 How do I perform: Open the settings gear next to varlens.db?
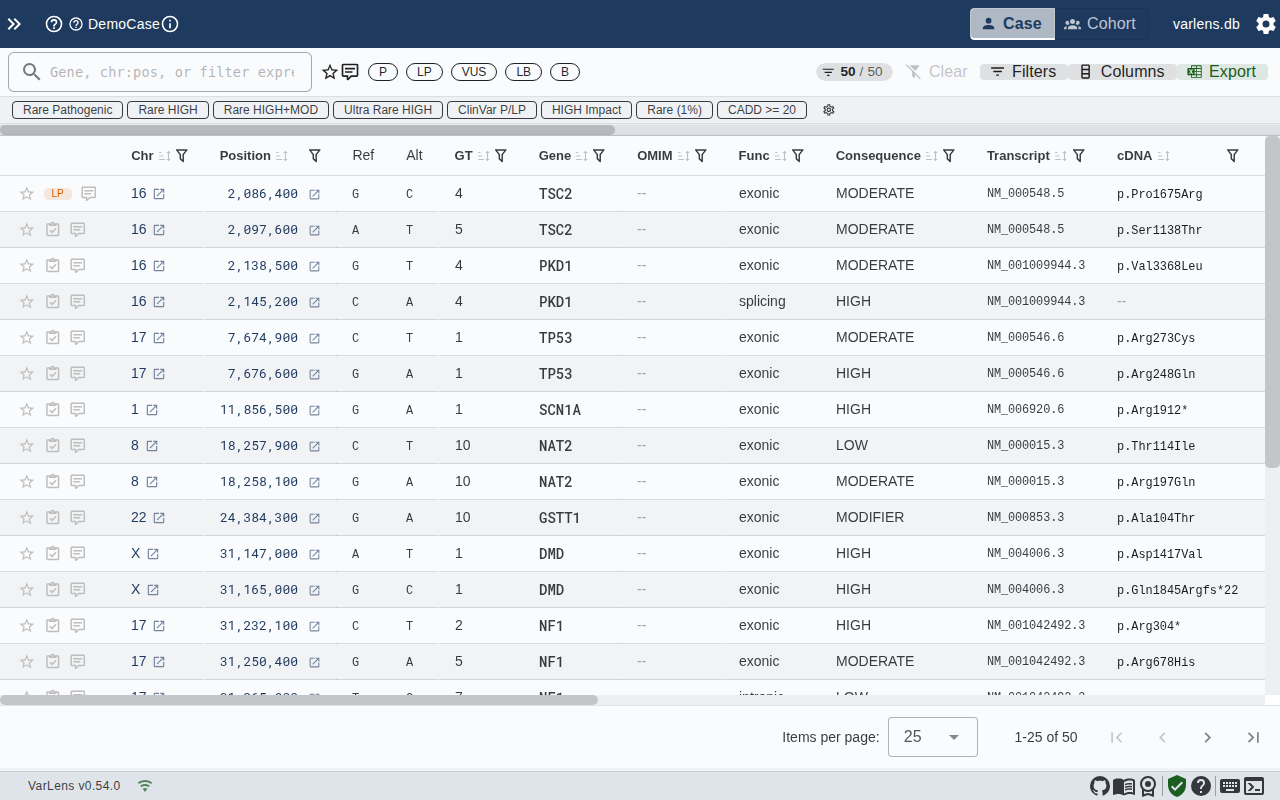tap(1265, 24)
